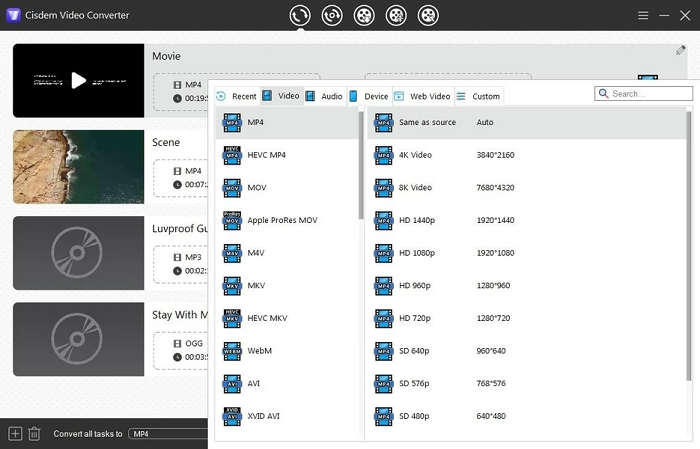Choose the SD 576p preset

526,383
